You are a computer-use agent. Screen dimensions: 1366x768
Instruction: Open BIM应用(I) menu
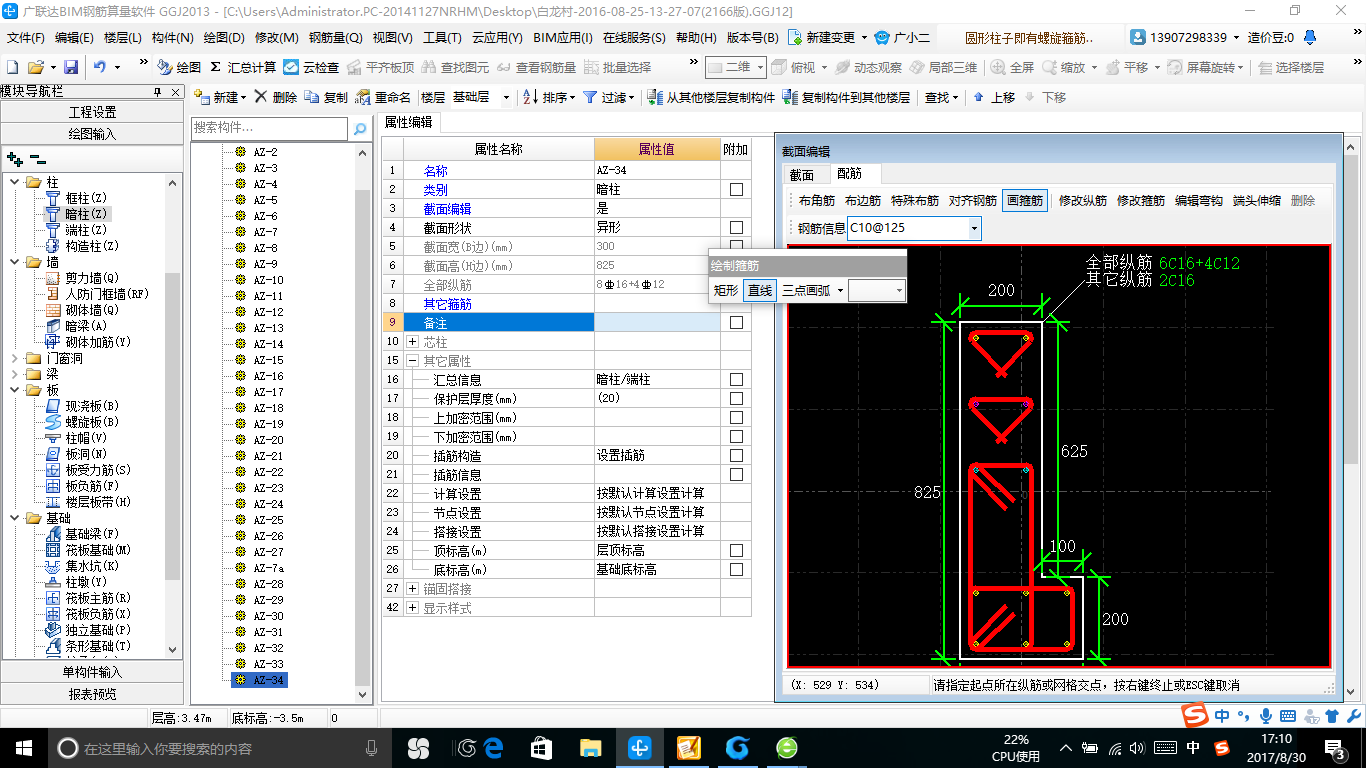tap(563, 37)
